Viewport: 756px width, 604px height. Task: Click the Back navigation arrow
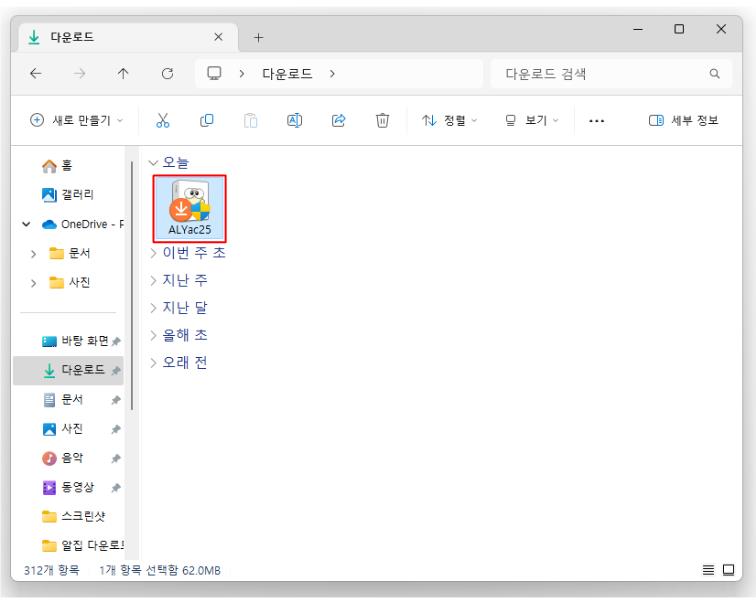click(36, 74)
